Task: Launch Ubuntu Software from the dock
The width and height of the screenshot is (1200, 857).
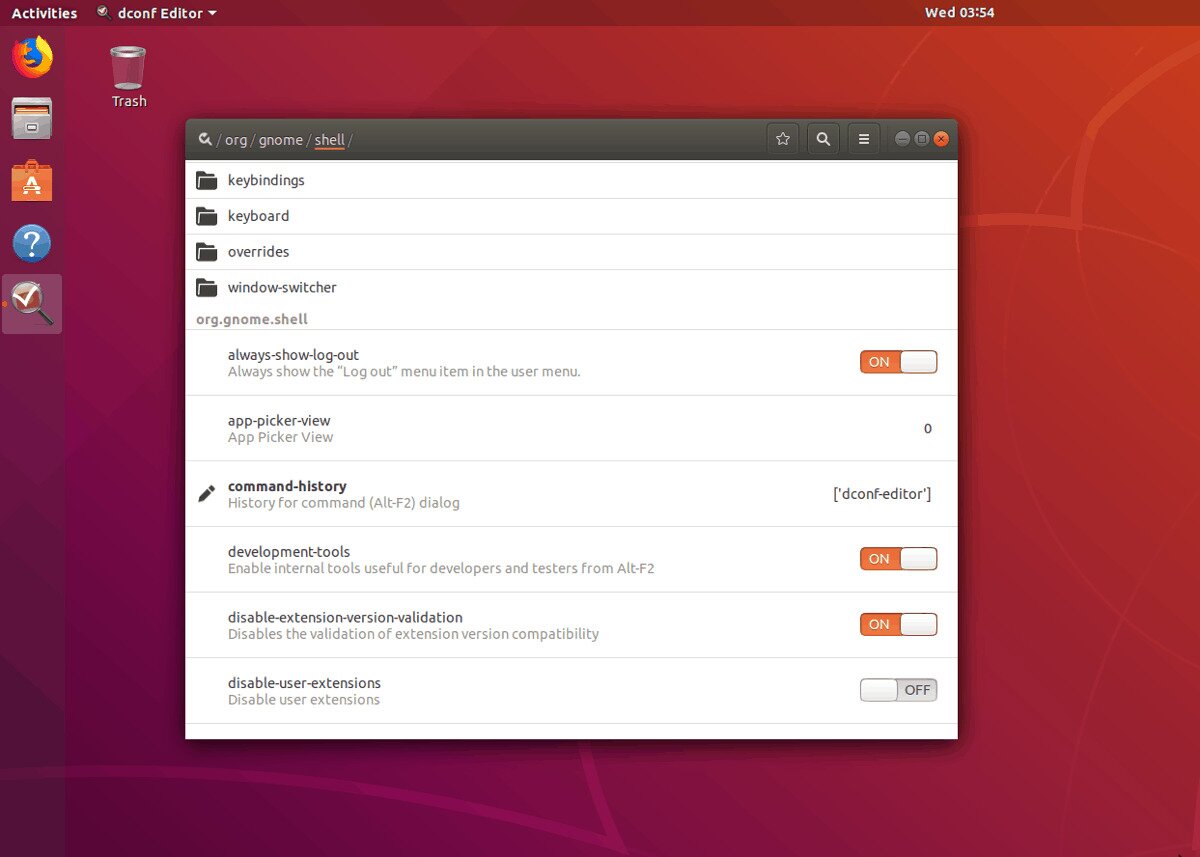Action: [x=32, y=182]
